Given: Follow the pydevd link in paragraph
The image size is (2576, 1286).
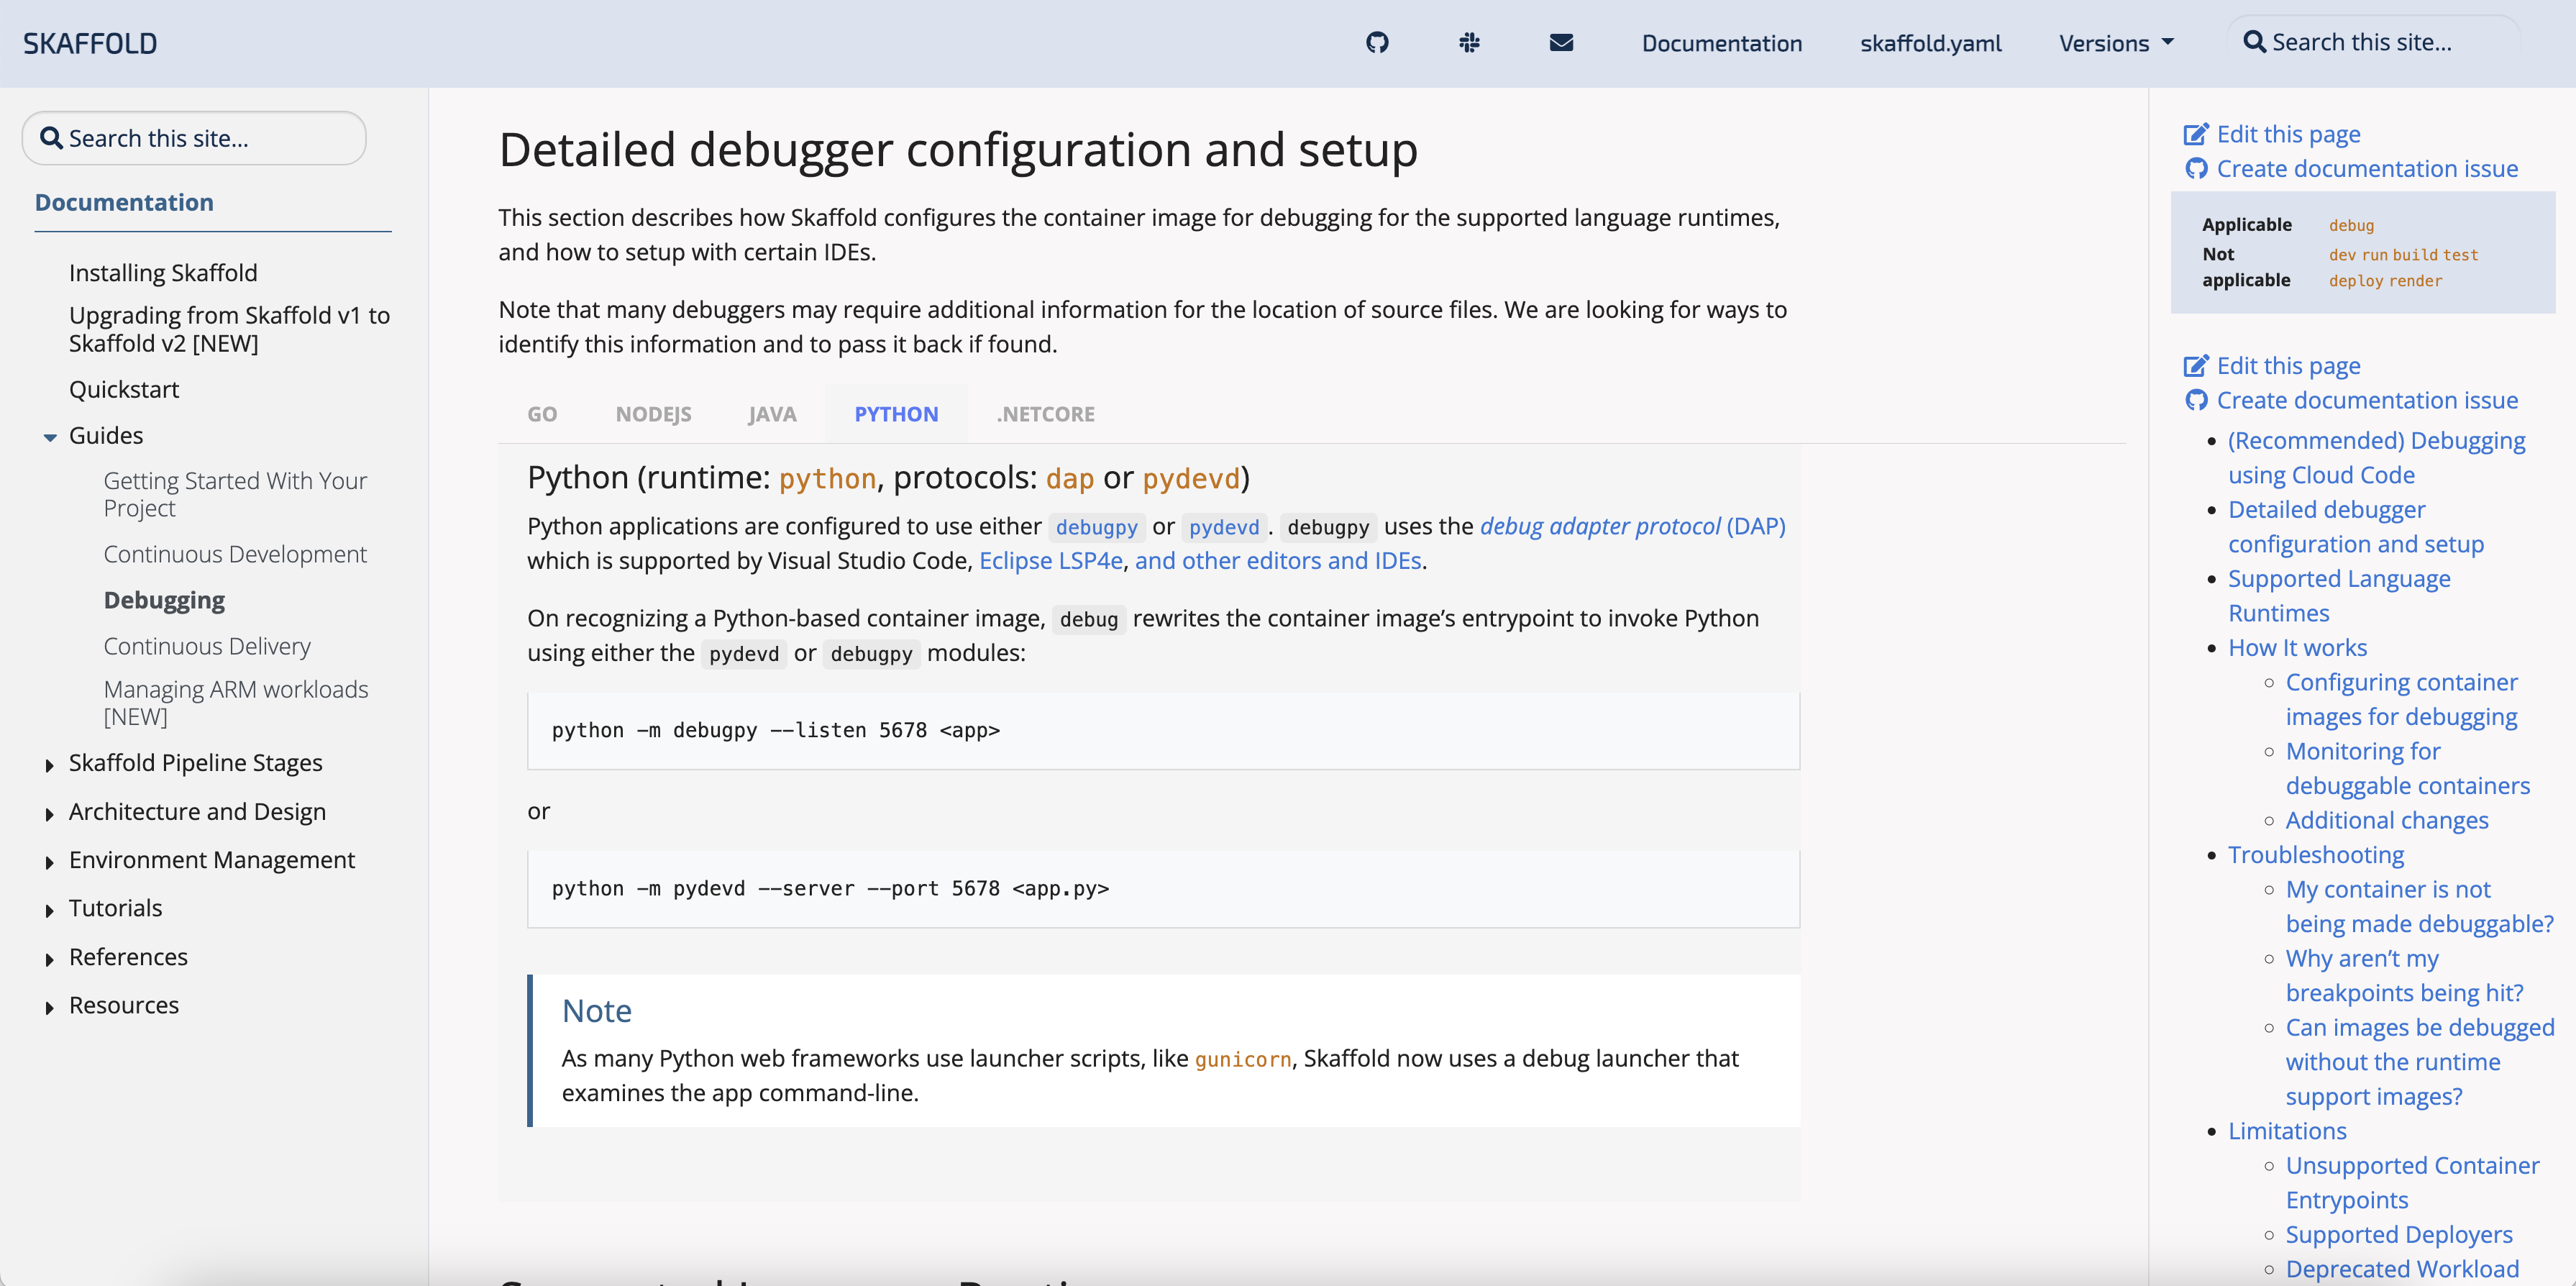Looking at the screenshot, I should click(x=1224, y=527).
